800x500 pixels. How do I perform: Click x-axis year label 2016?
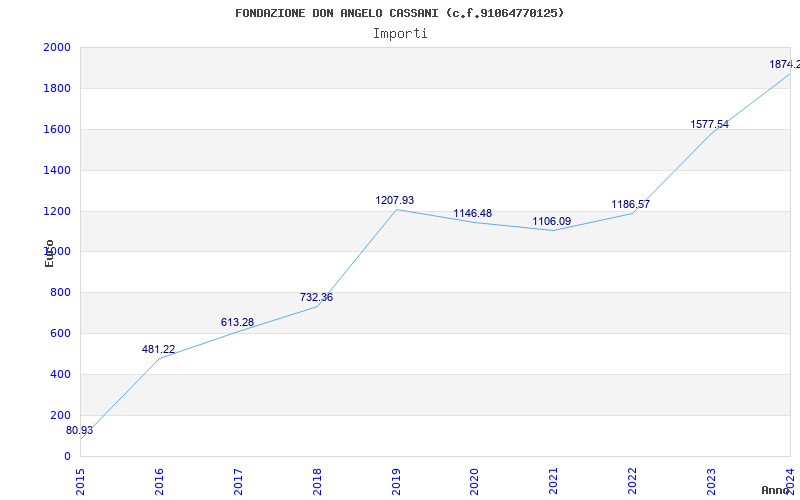(159, 481)
